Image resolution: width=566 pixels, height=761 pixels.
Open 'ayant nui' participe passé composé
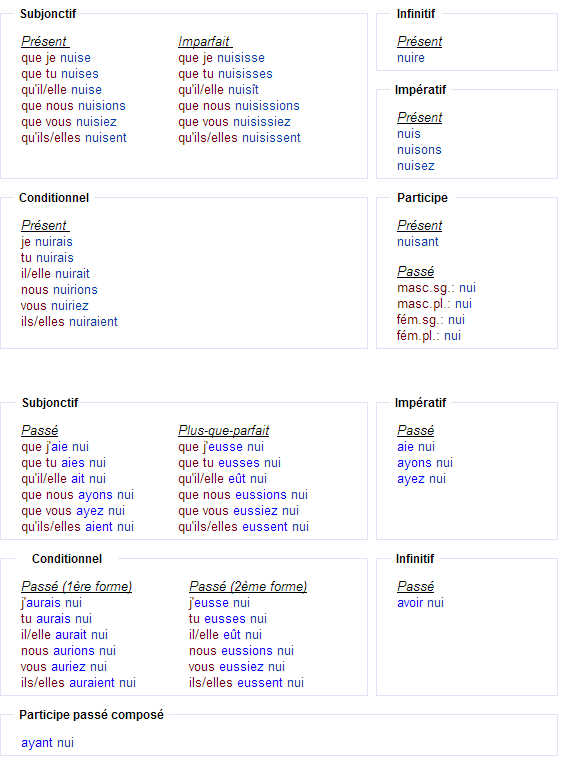[x=48, y=743]
